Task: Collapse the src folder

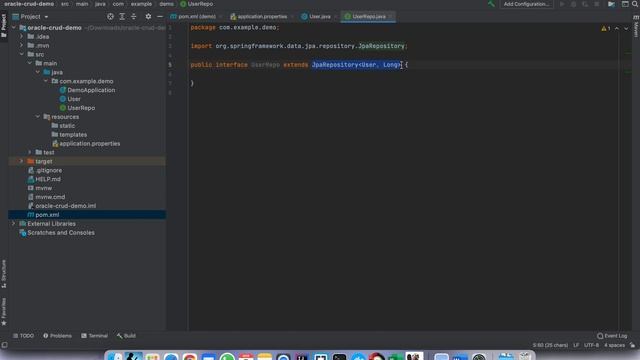Action: (x=22, y=54)
